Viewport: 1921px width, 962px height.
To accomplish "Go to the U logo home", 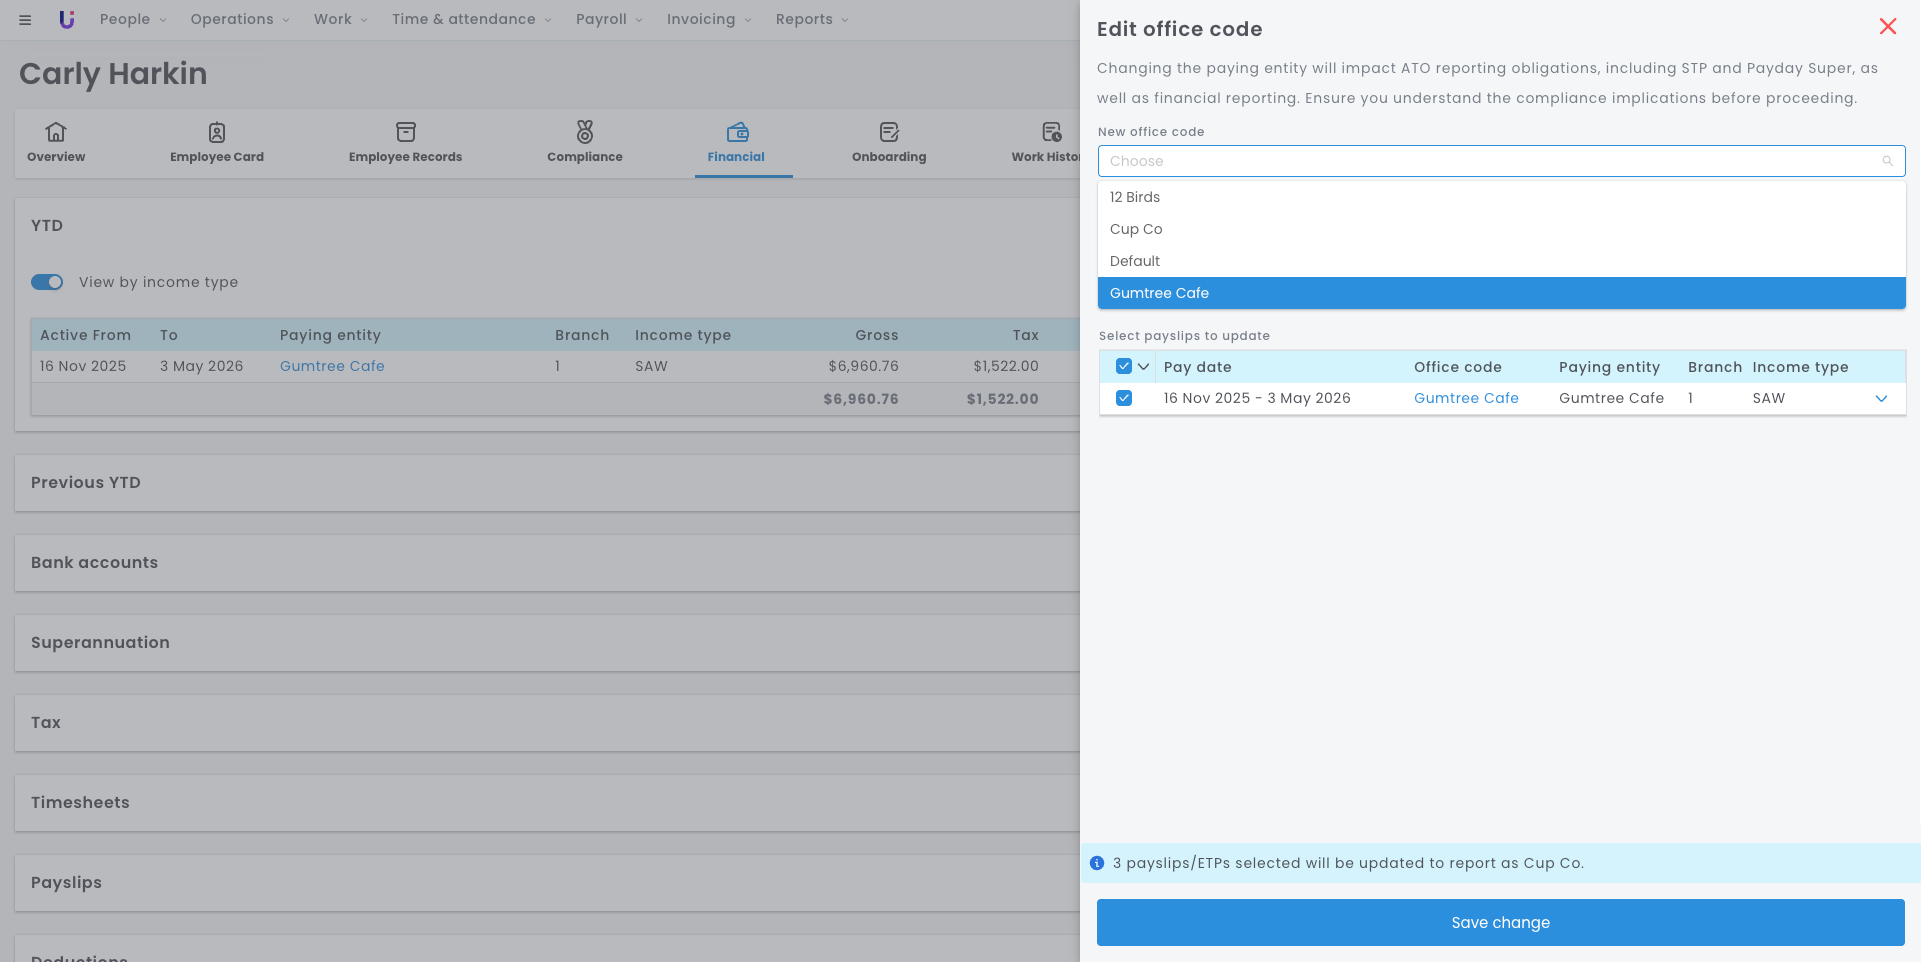I will coord(67,19).
